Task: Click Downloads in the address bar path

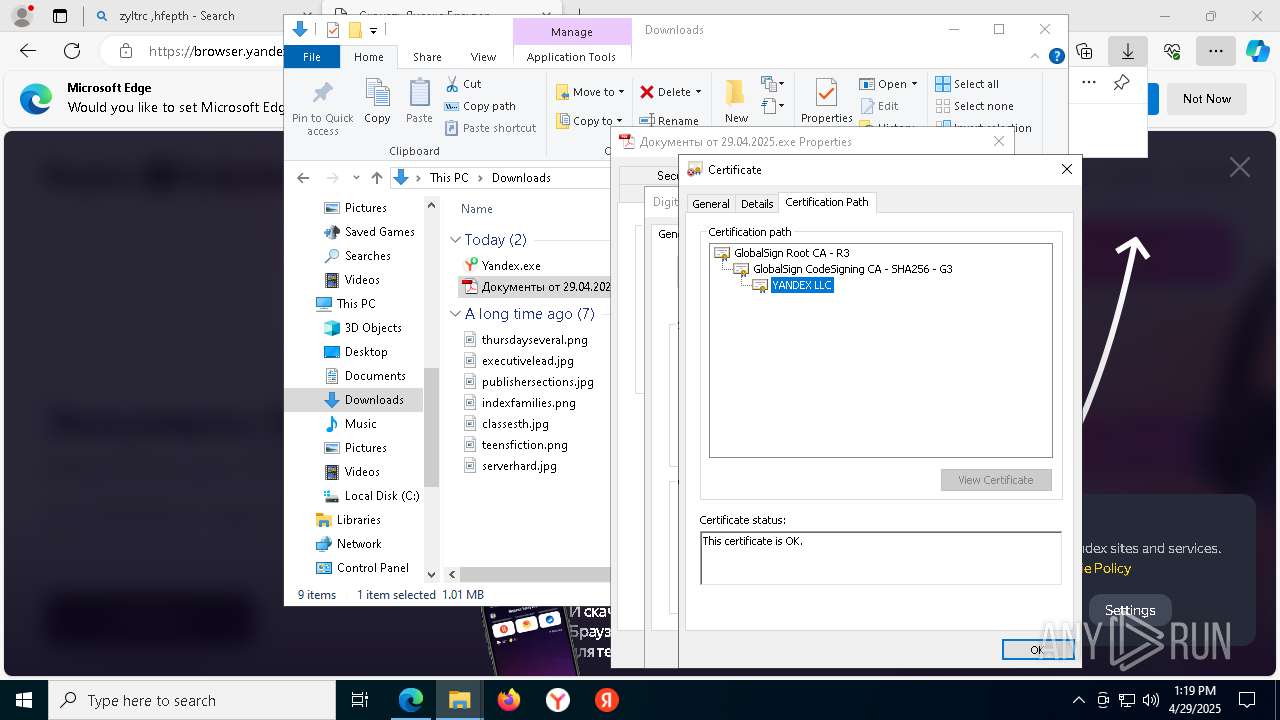Action: pyautogui.click(x=521, y=178)
